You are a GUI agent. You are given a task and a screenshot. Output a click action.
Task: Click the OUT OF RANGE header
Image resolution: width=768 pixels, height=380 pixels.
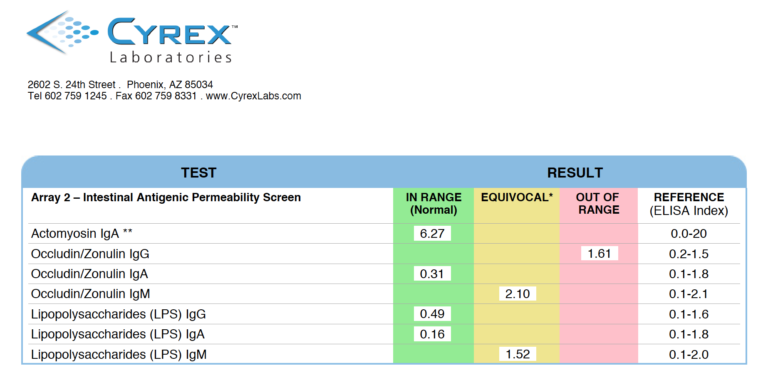pos(598,204)
